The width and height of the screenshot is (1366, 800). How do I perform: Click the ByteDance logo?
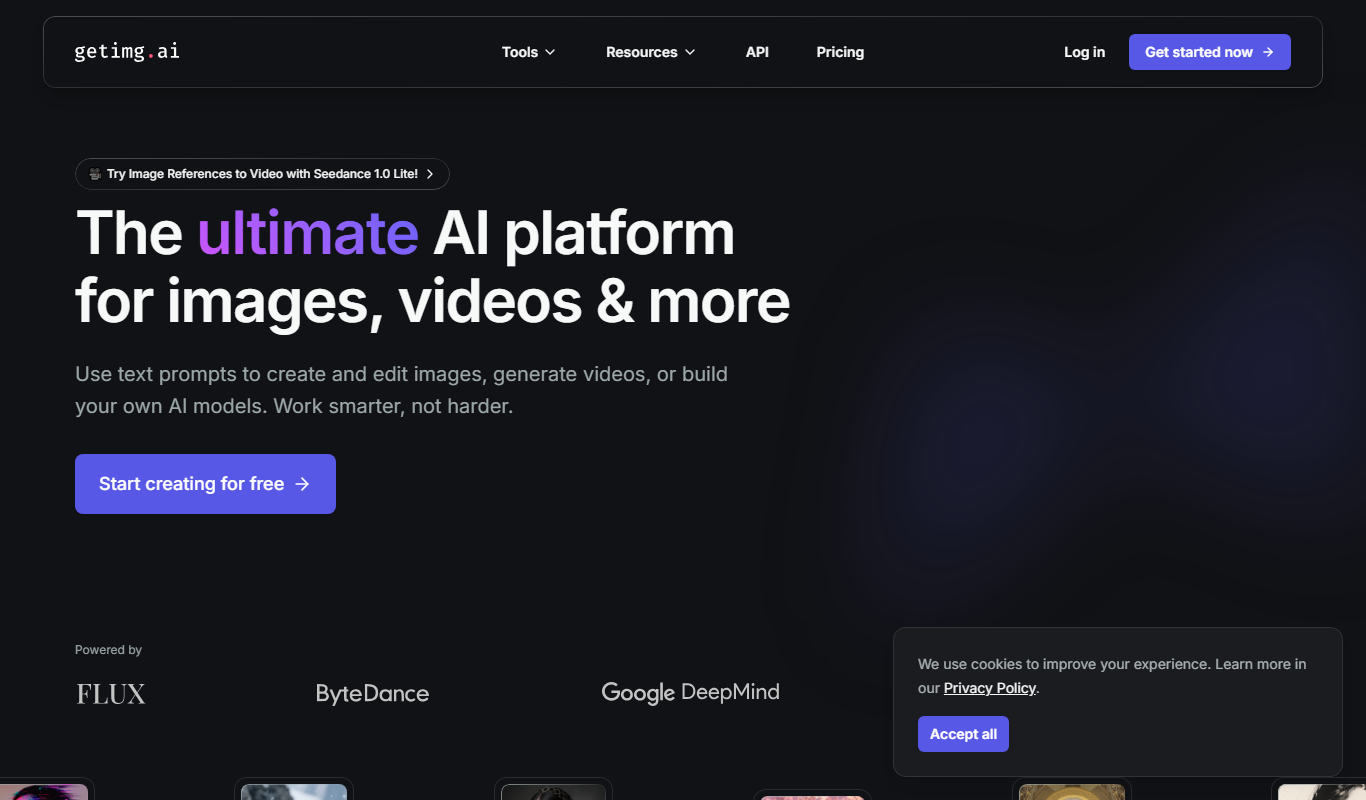tap(372, 694)
